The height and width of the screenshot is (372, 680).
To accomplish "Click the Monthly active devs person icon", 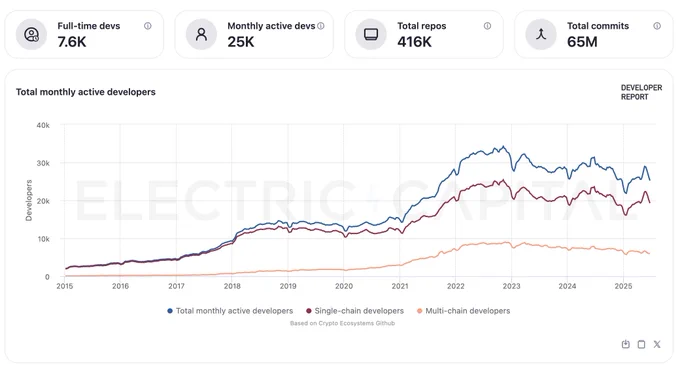I will tap(201, 34).
